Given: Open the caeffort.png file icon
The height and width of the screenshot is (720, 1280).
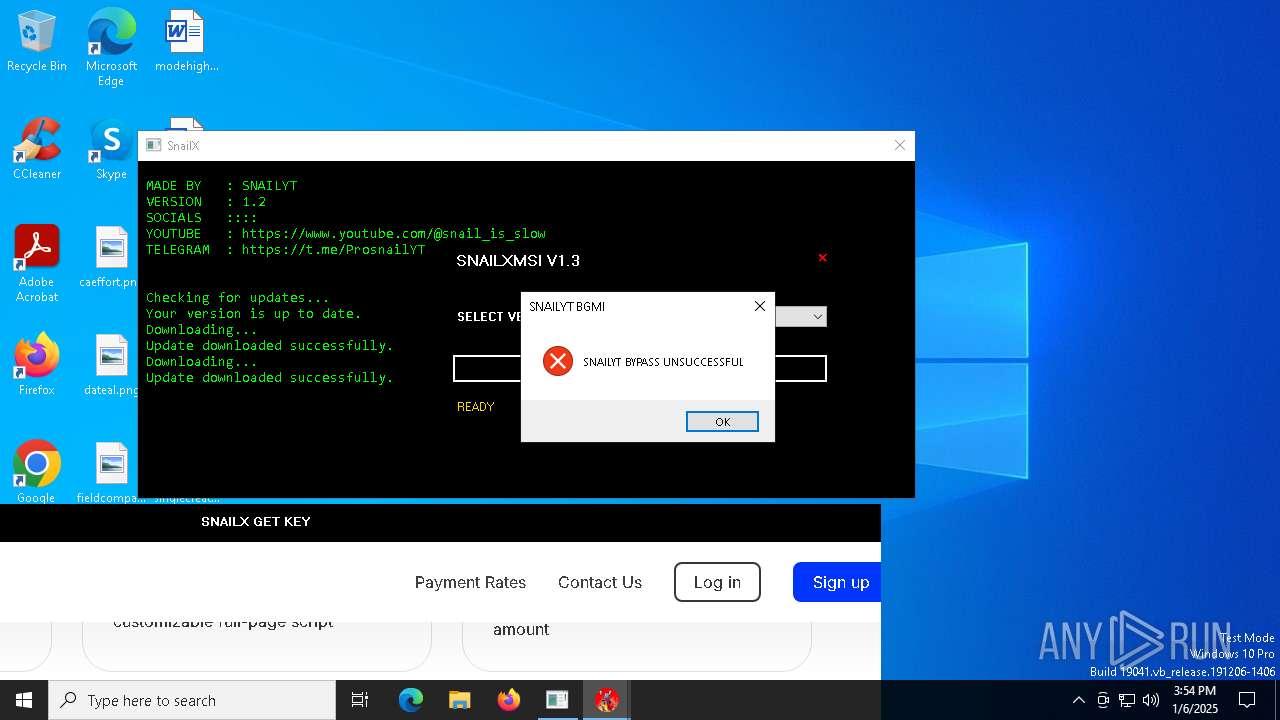Looking at the screenshot, I should point(111,257).
